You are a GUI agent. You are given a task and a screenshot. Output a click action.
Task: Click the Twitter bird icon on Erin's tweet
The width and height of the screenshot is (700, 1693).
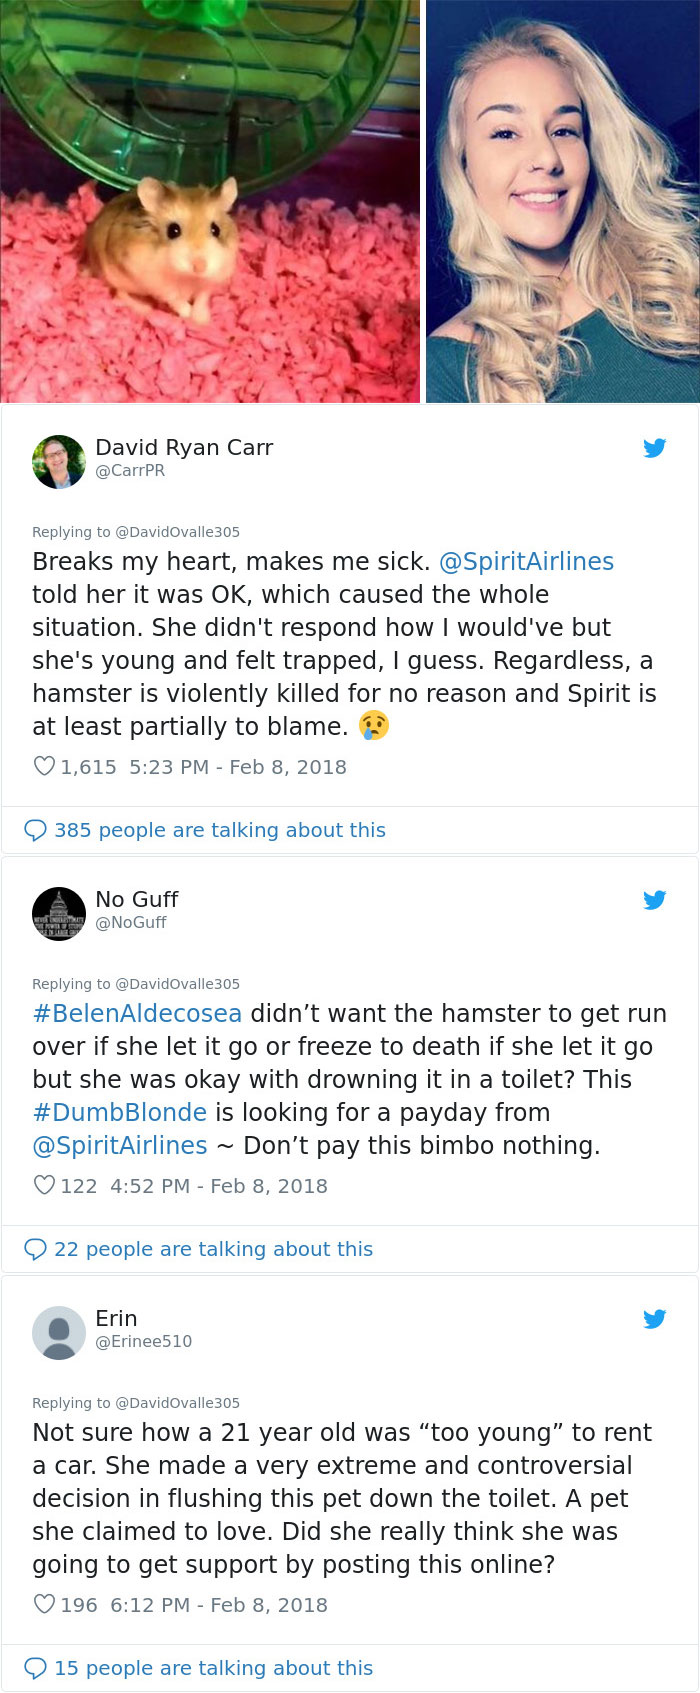(x=655, y=1319)
